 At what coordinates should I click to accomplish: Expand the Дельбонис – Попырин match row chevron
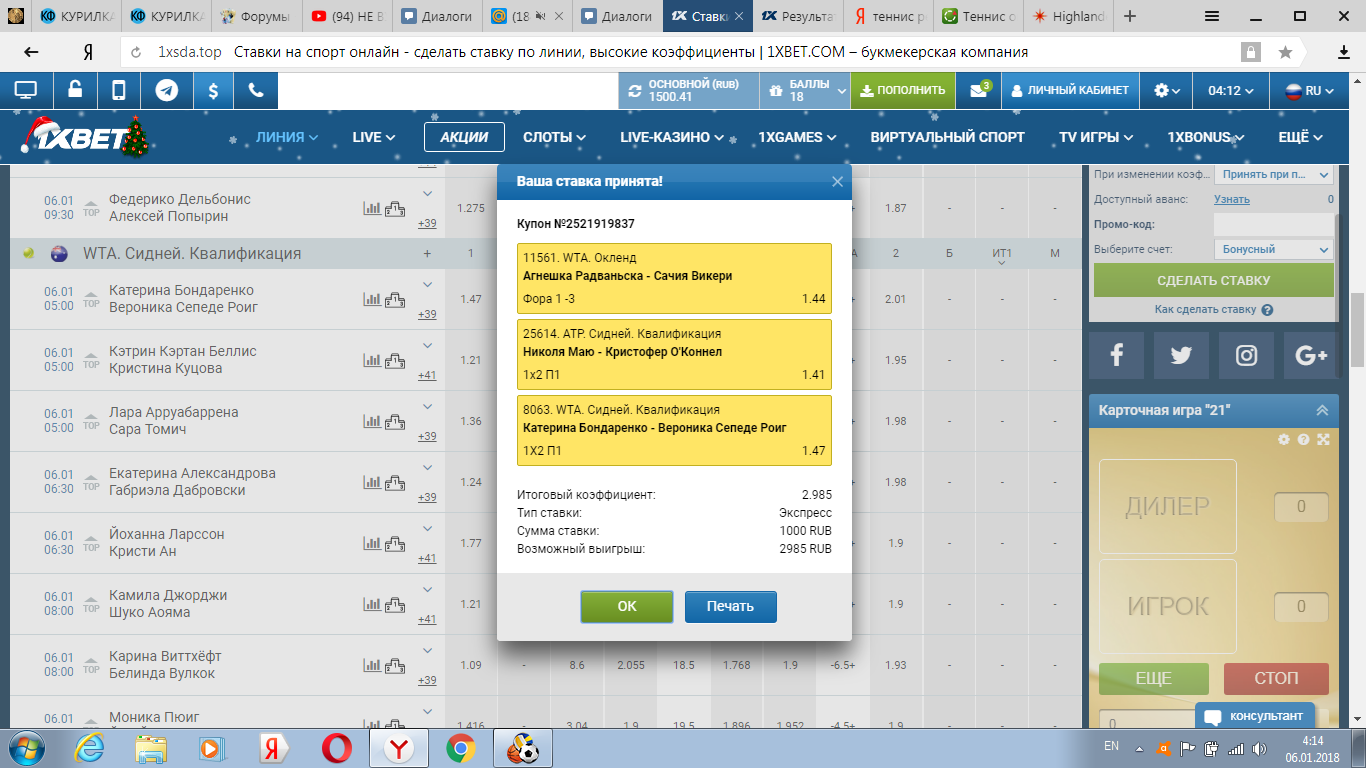428,193
